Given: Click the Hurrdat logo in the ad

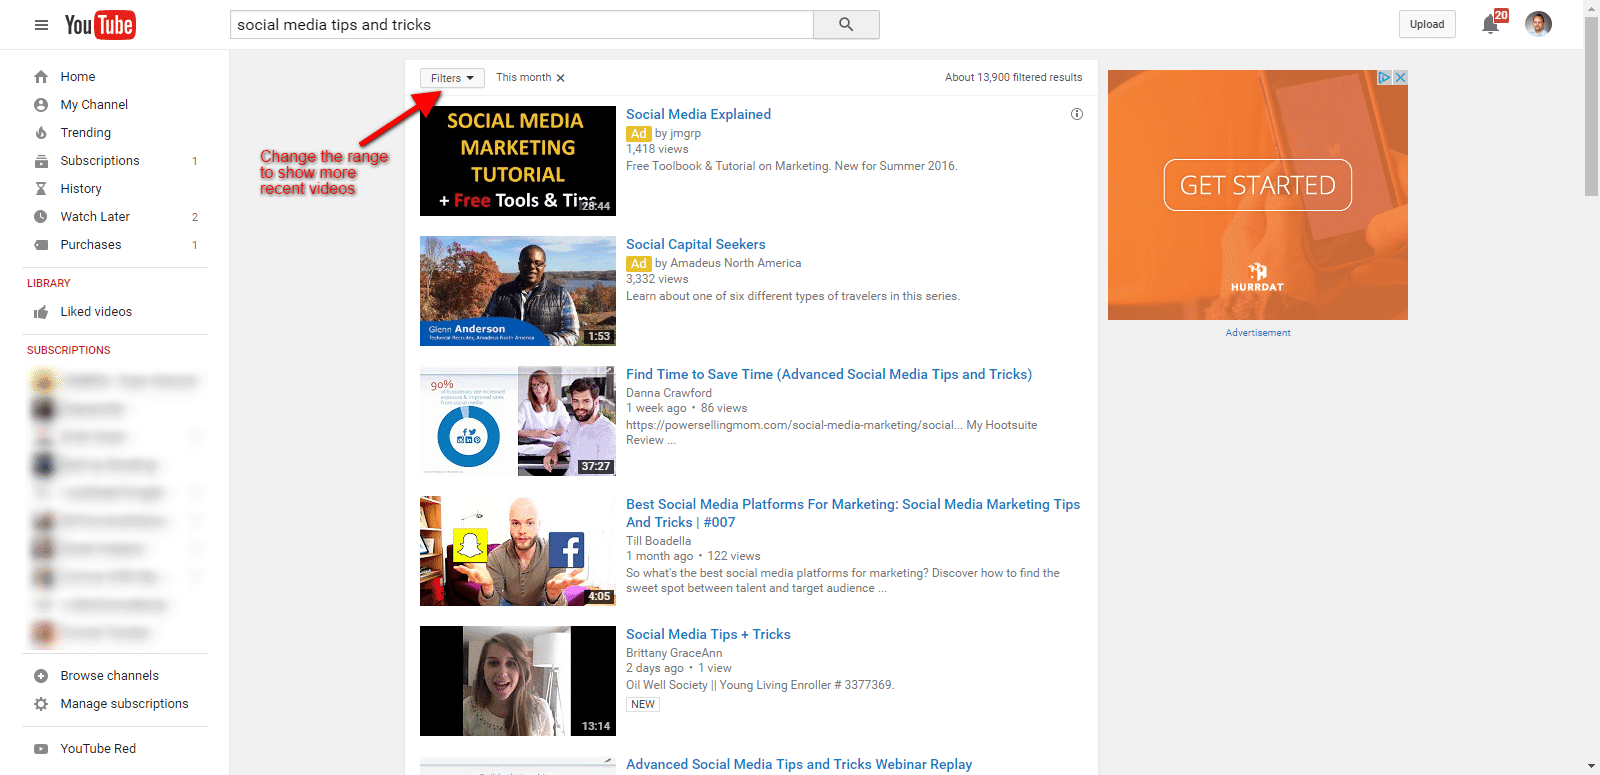Looking at the screenshot, I should (1257, 278).
